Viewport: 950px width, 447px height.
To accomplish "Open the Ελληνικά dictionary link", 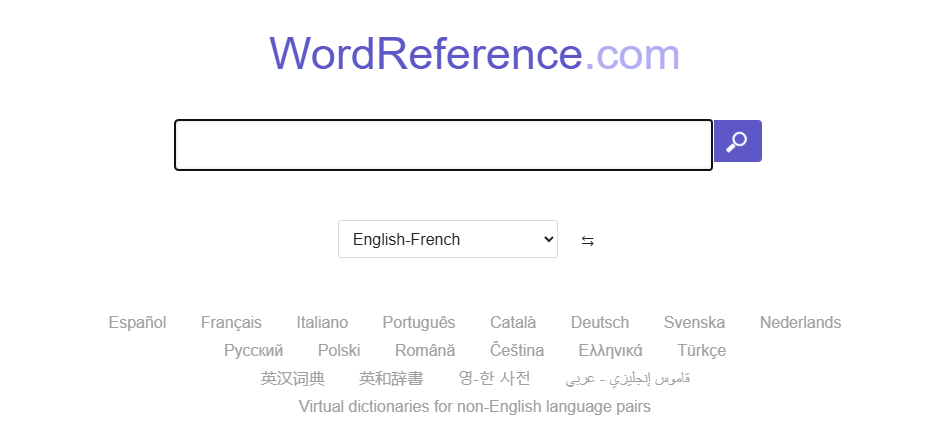I will tap(611, 351).
